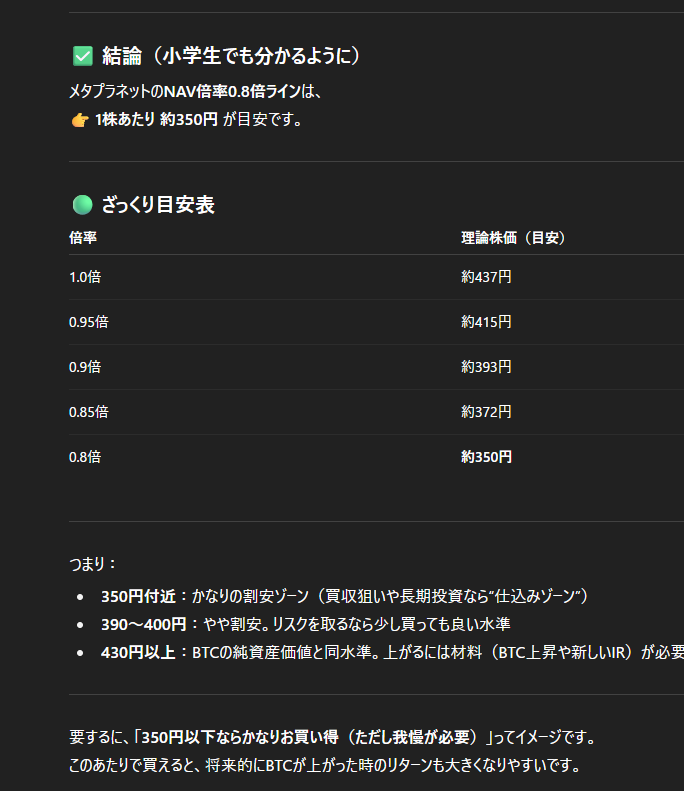The width and height of the screenshot is (684, 791).
Task: Click the table header 倍率
Action: 83,238
